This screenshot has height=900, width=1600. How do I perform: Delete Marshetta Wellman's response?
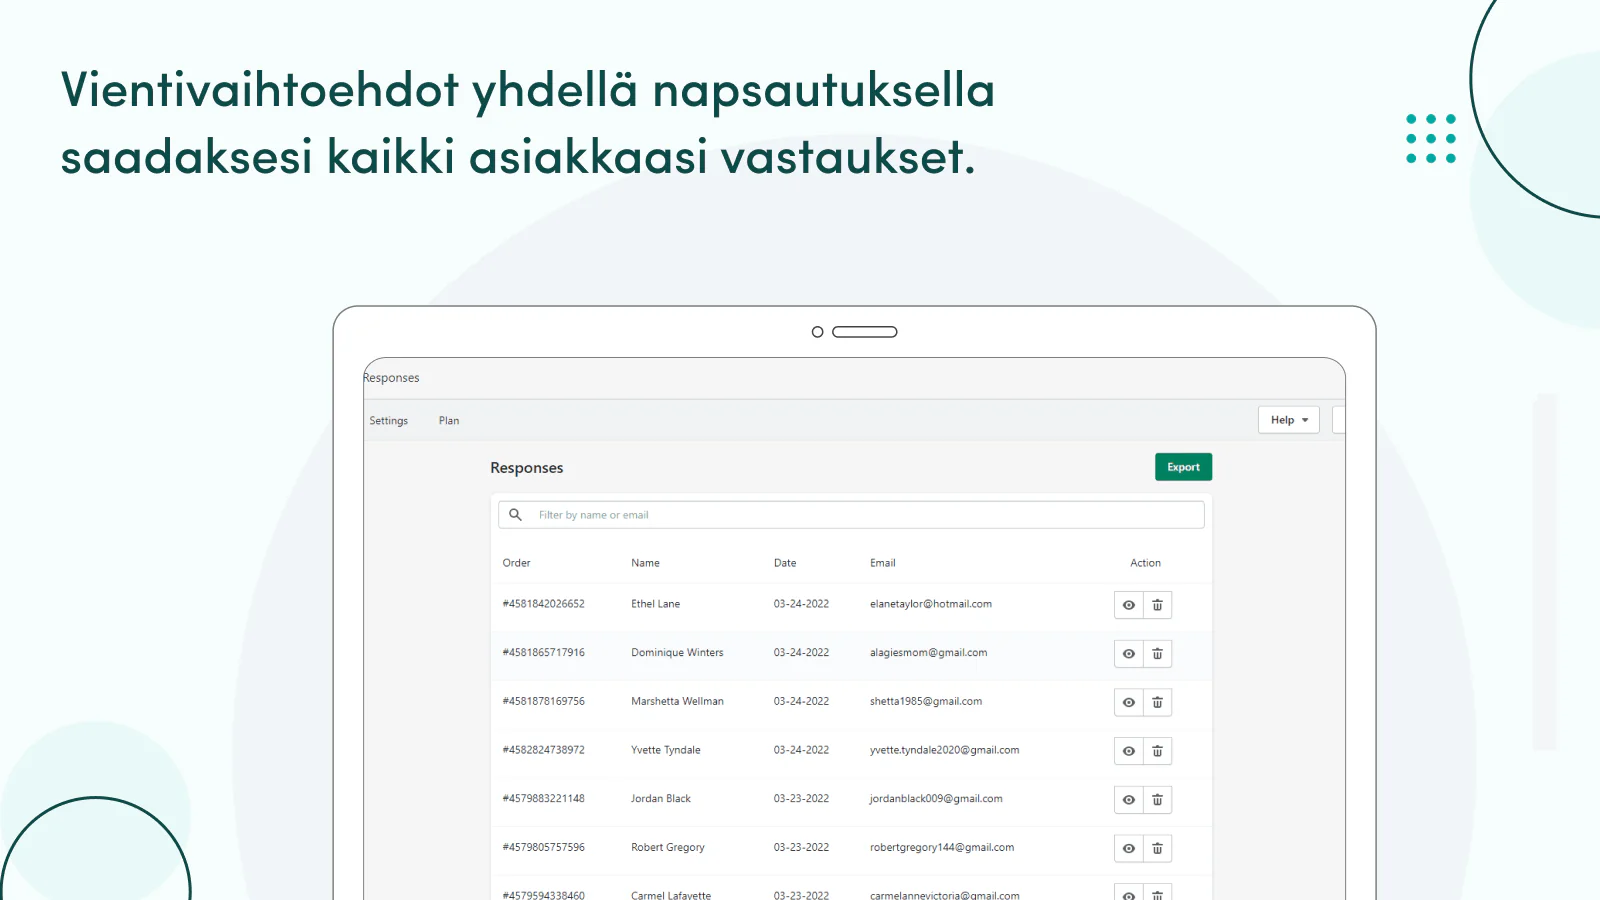click(1157, 703)
